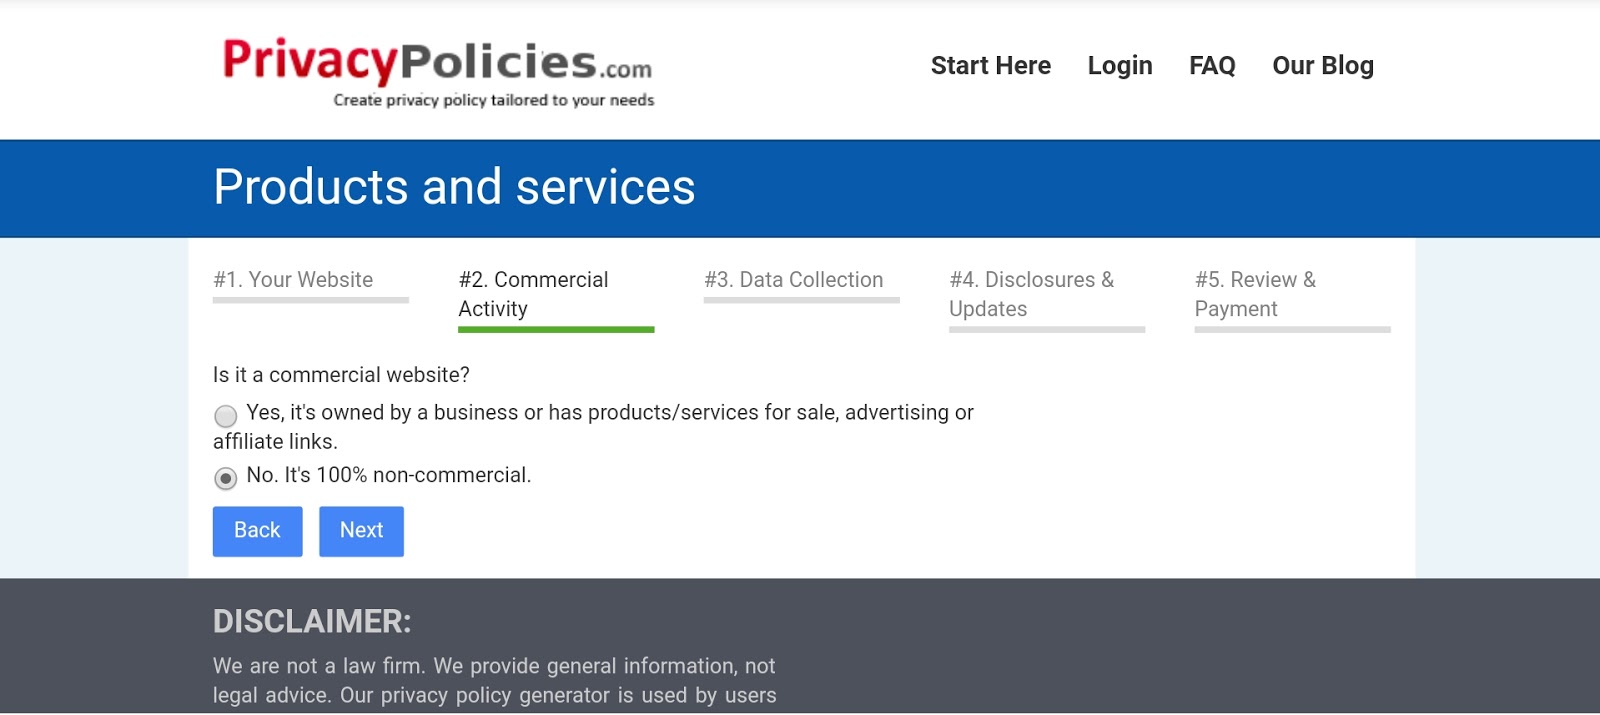Open the #4. Disclosures & Updates step
This screenshot has width=1600, height=715.
1031,294
